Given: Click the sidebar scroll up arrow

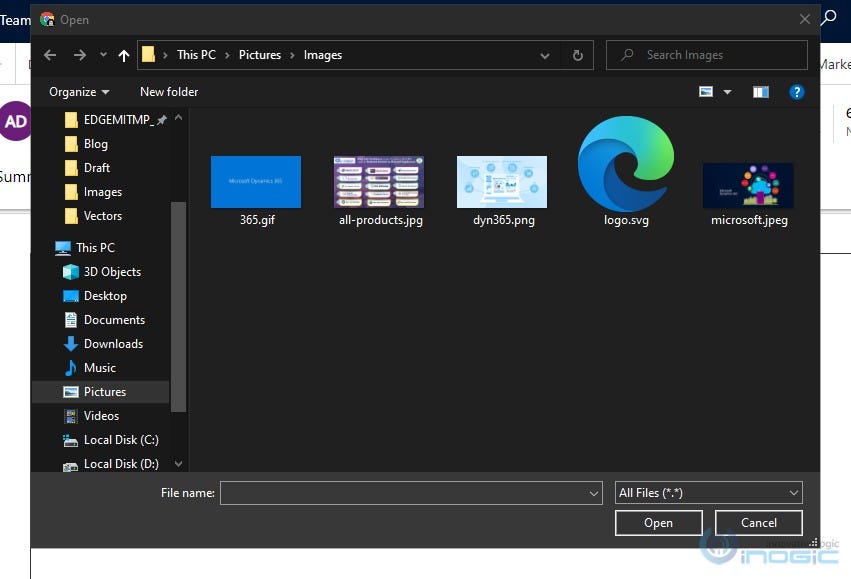Looking at the screenshot, I should click(x=179, y=118).
